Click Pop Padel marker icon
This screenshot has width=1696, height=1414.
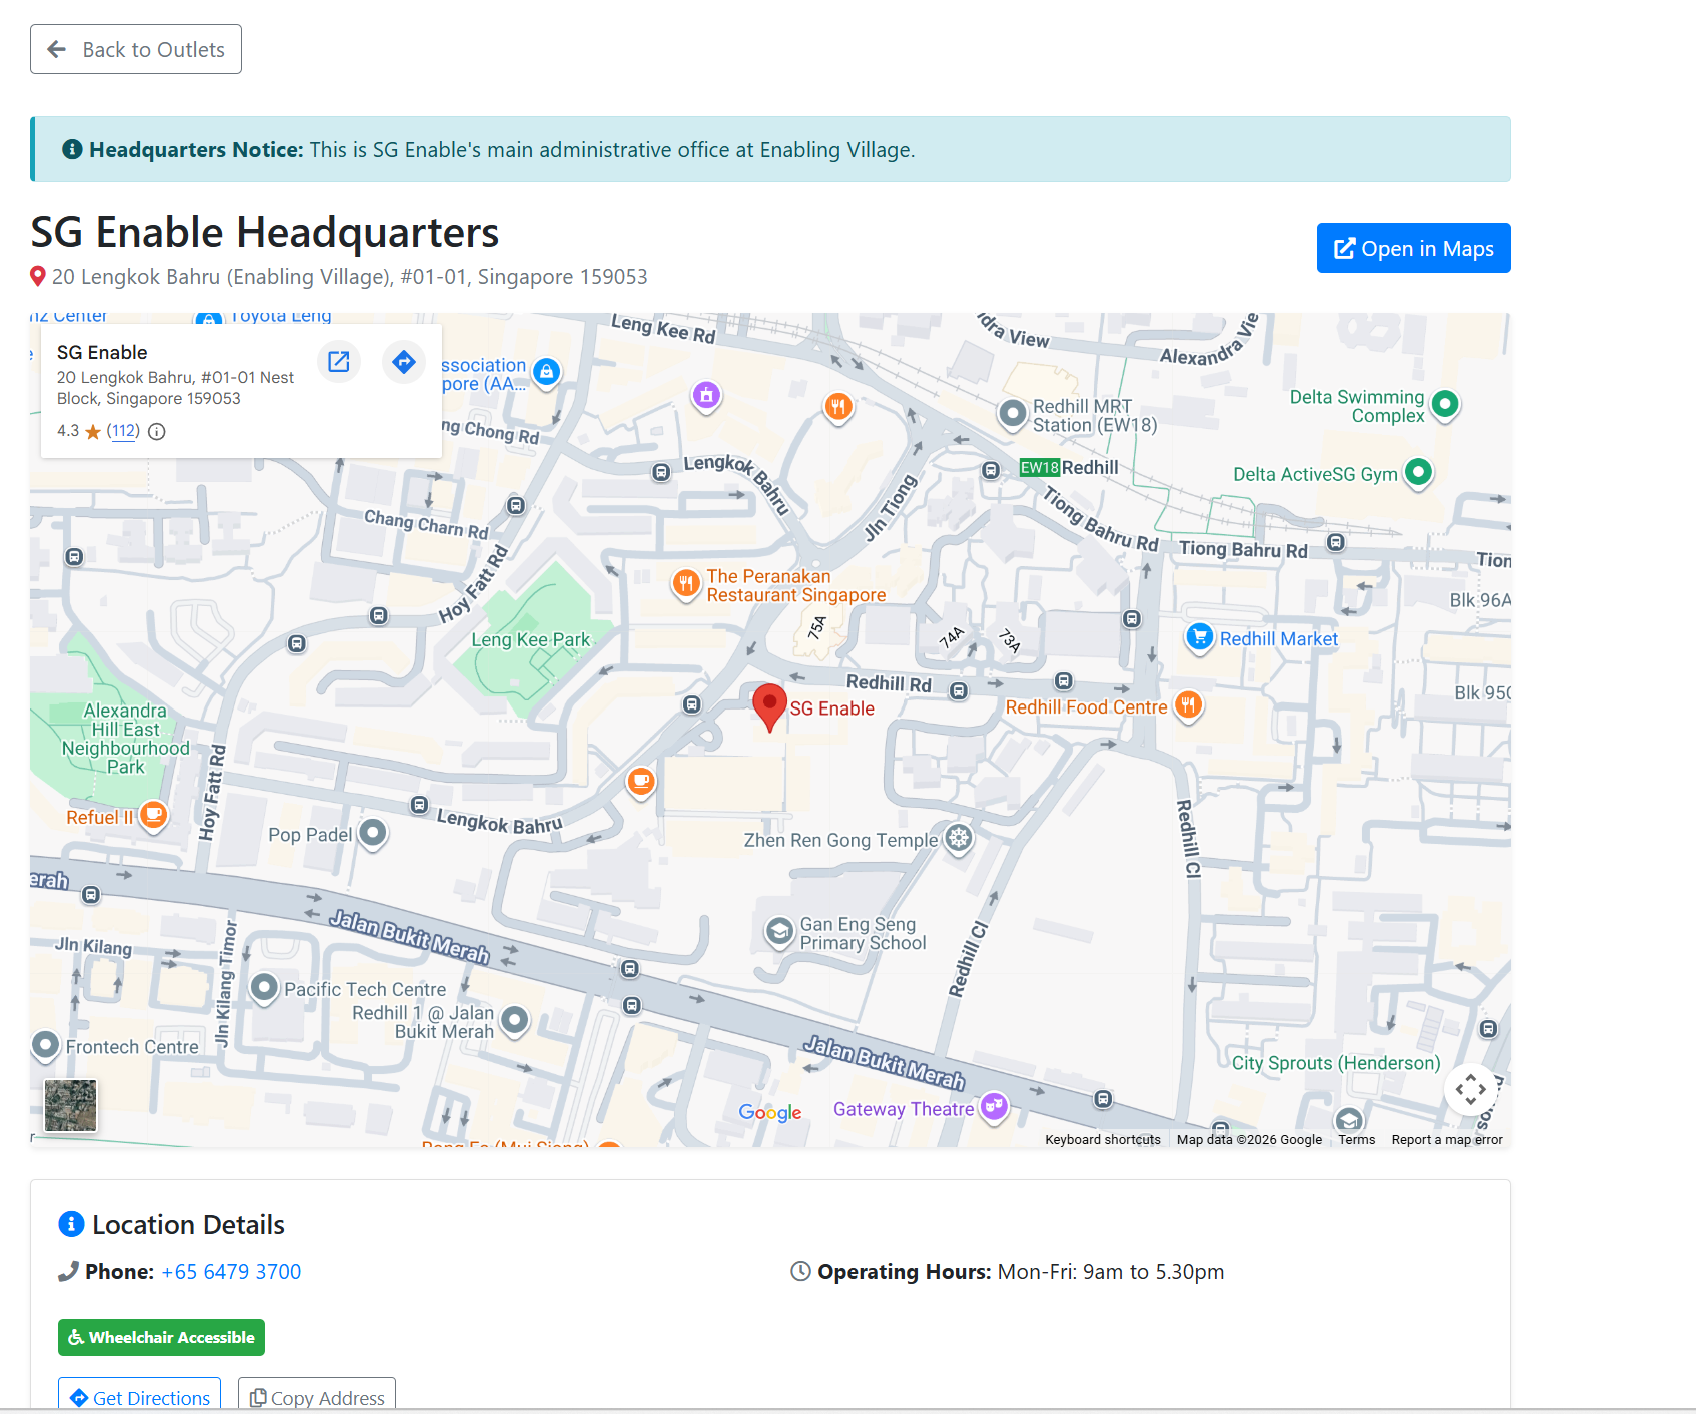(x=373, y=832)
